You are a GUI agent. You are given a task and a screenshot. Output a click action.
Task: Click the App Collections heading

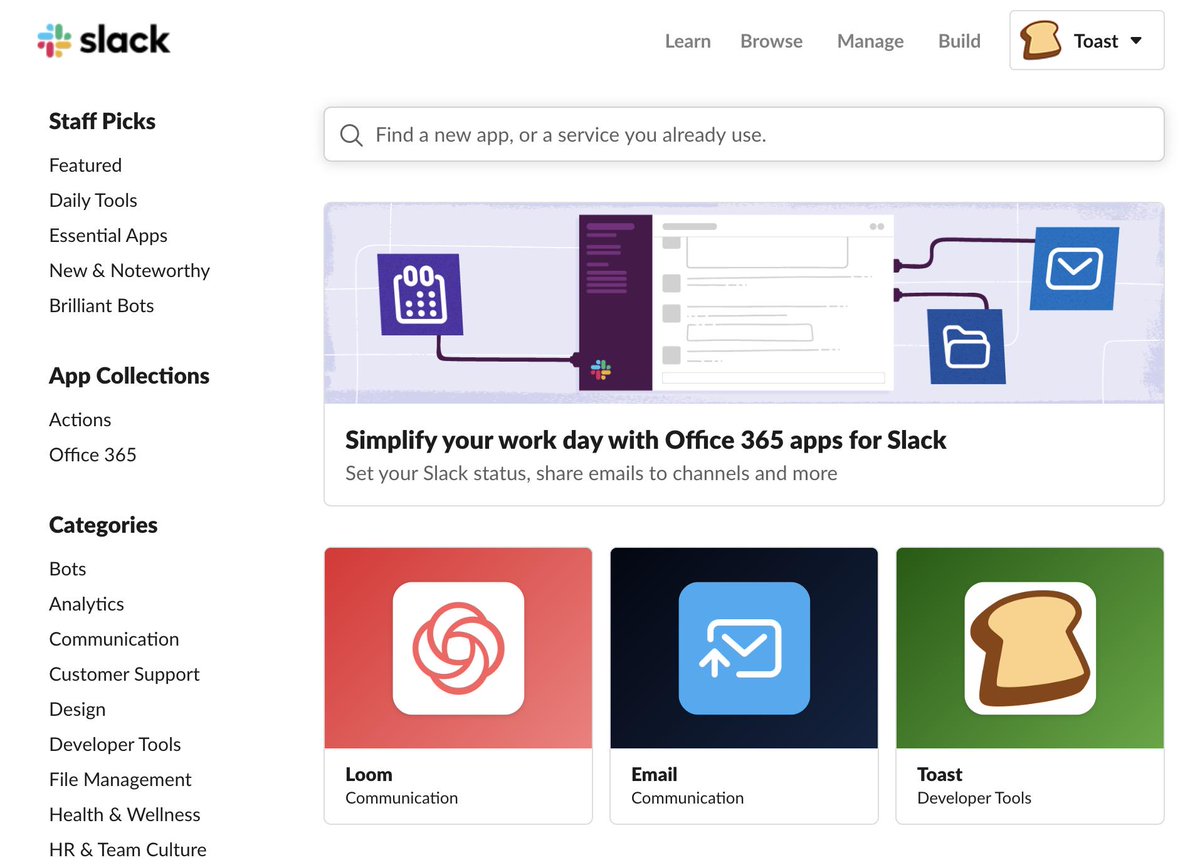[129, 375]
